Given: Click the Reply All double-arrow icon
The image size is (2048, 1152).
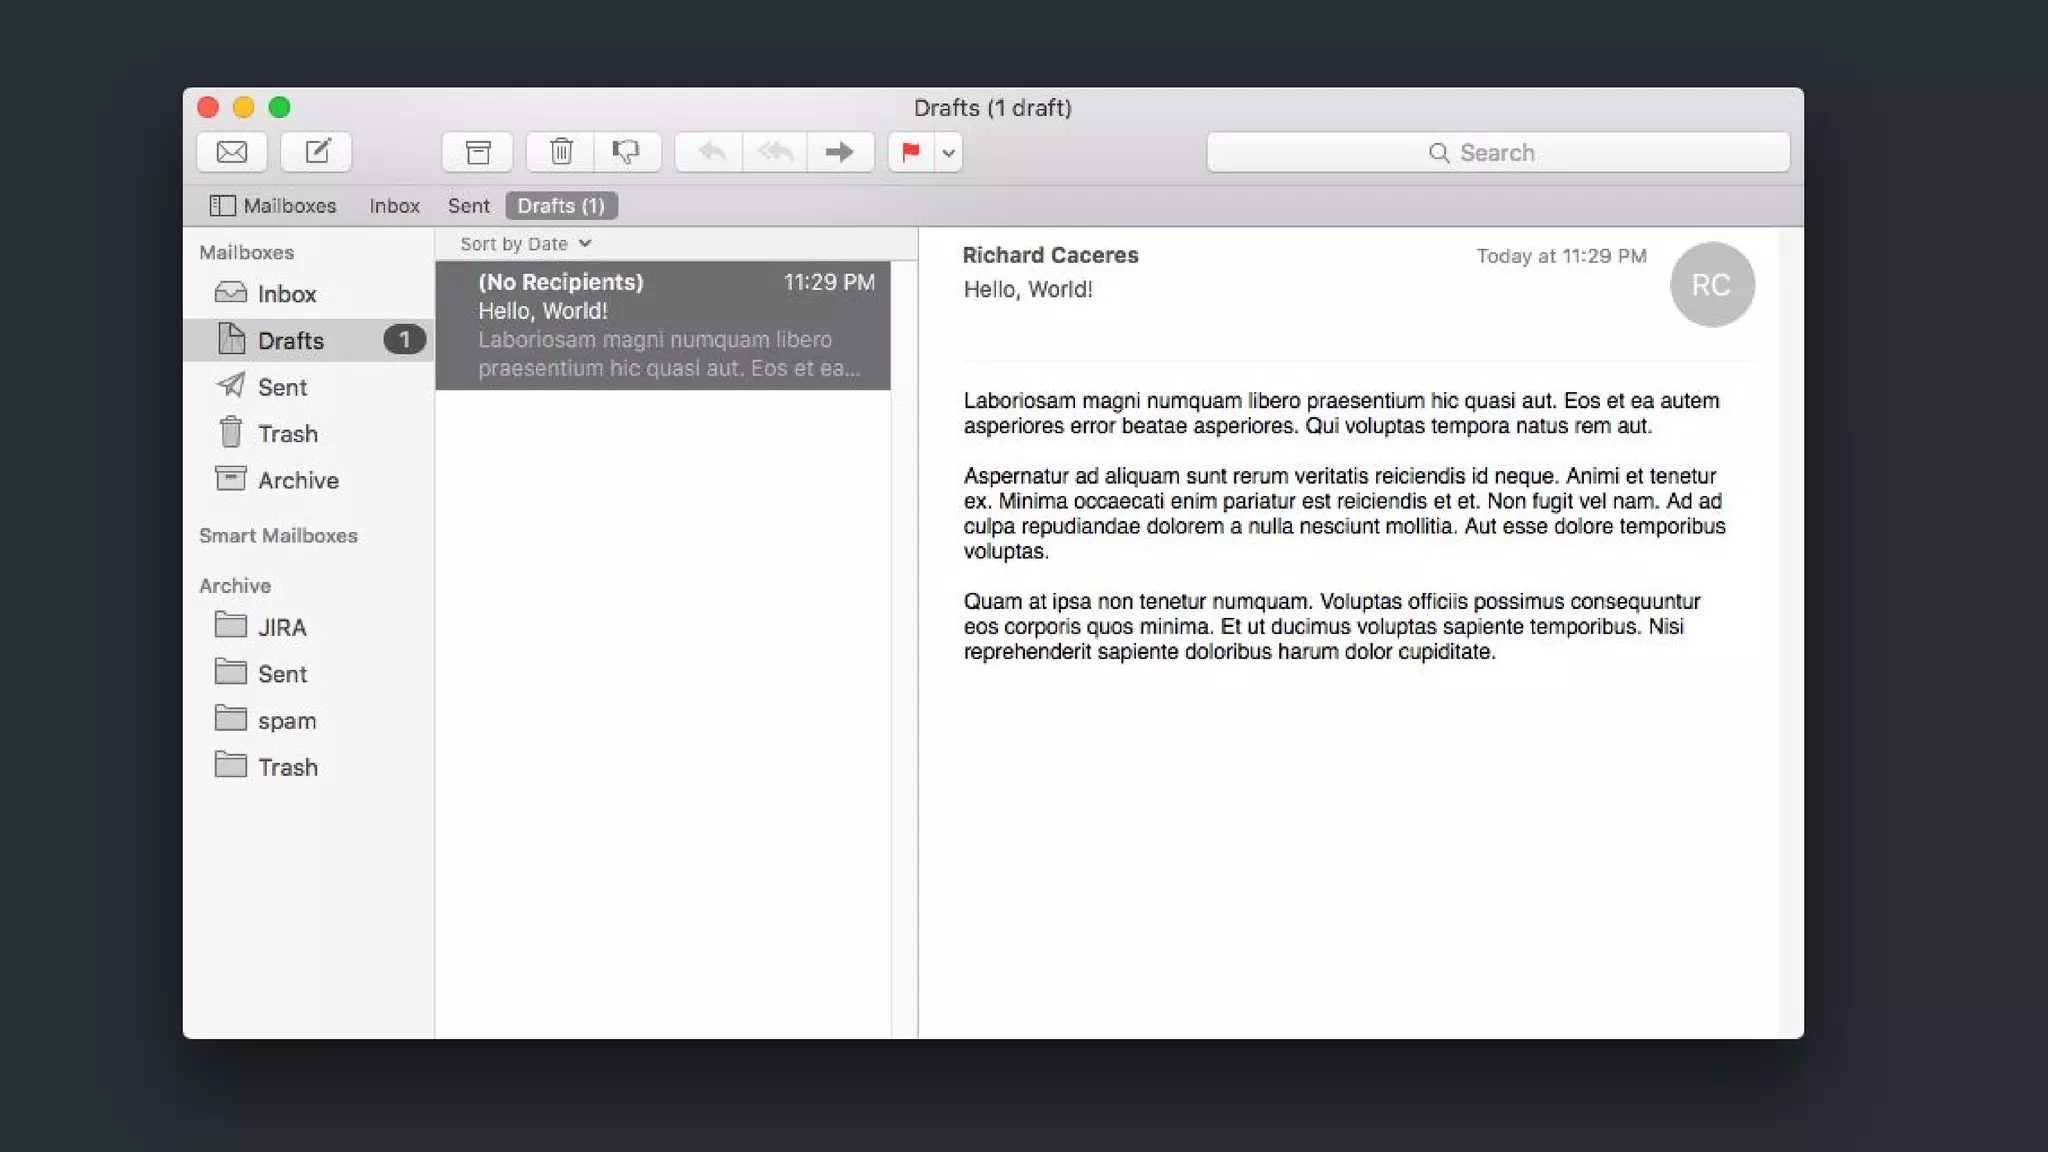Looking at the screenshot, I should pyautogui.click(x=775, y=152).
